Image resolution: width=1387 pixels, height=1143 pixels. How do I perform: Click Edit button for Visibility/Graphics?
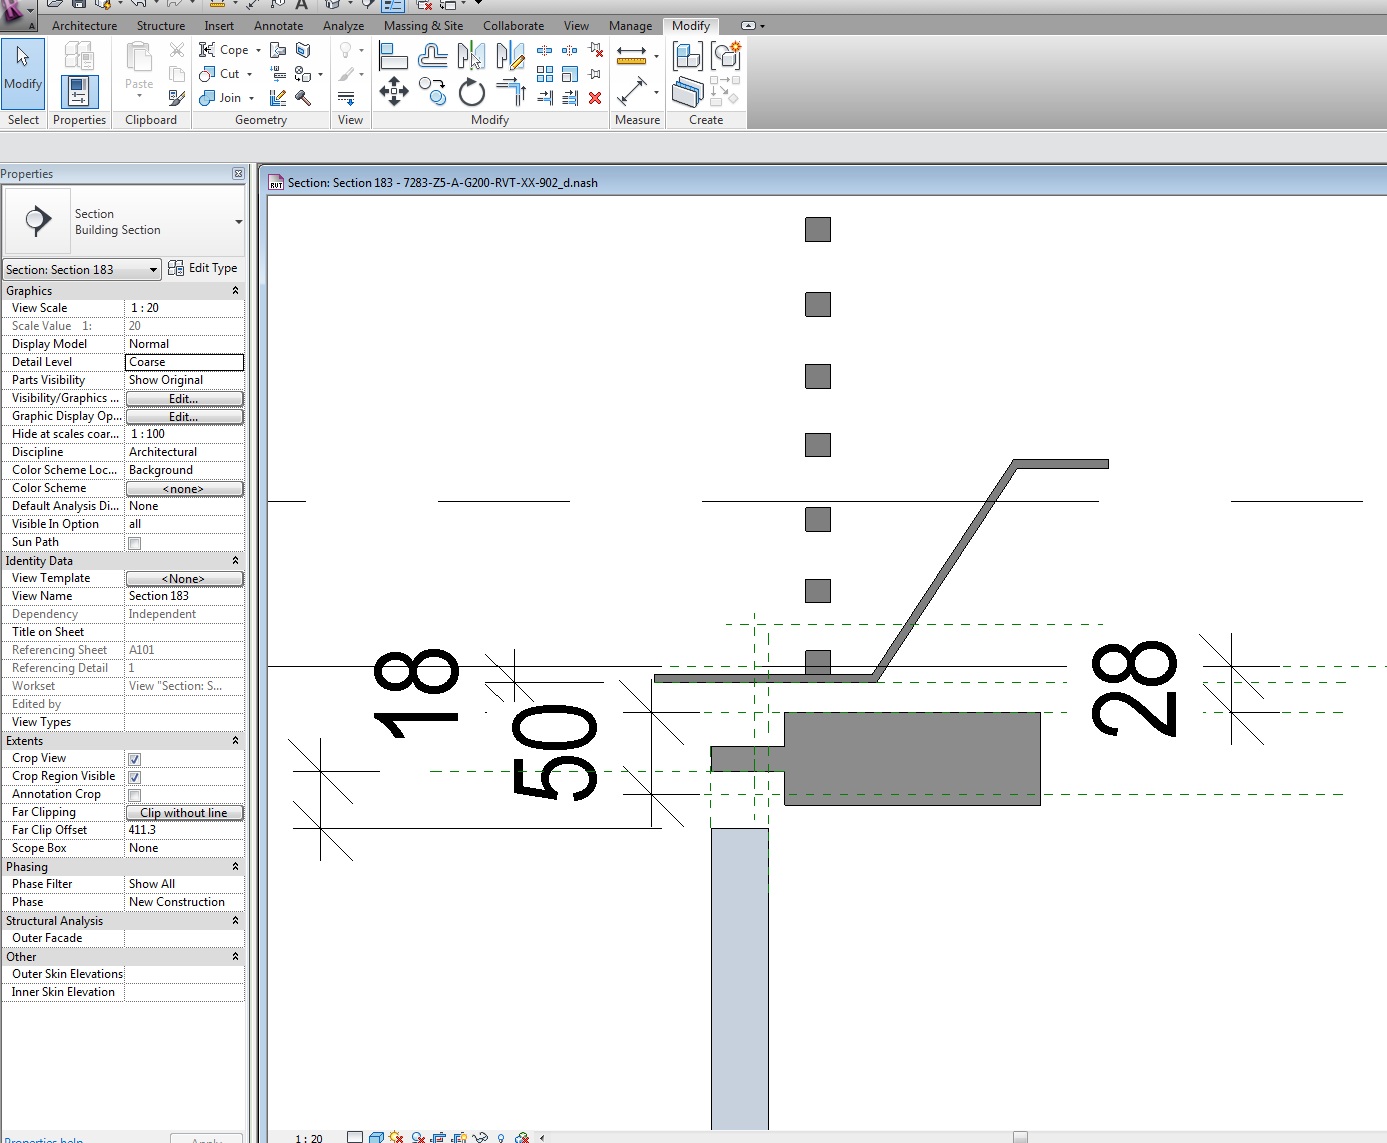pyautogui.click(x=184, y=399)
